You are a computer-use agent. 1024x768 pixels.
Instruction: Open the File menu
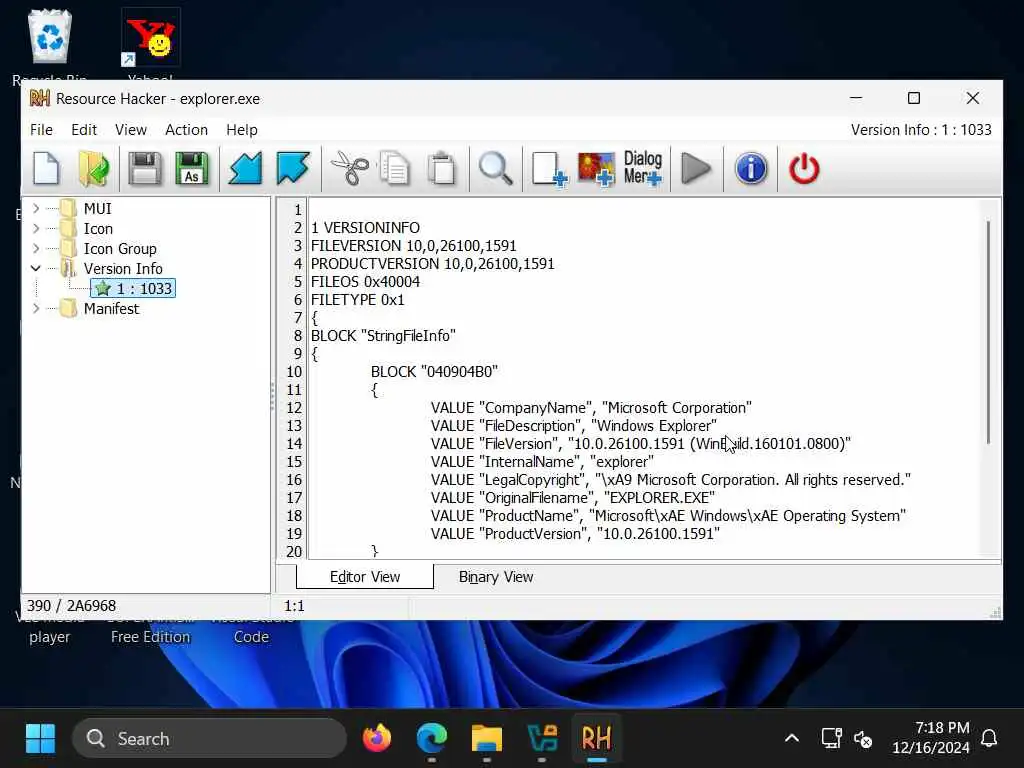[x=41, y=130]
